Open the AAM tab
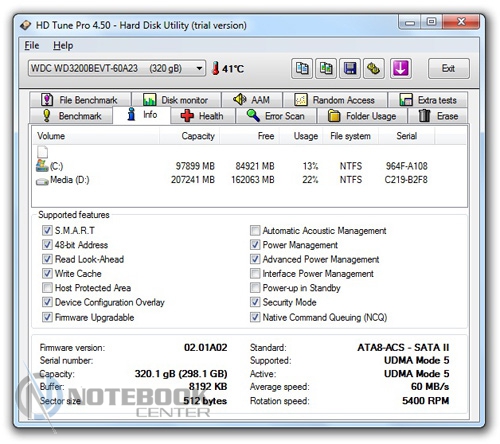The width and height of the screenshot is (500, 444). 252,100
